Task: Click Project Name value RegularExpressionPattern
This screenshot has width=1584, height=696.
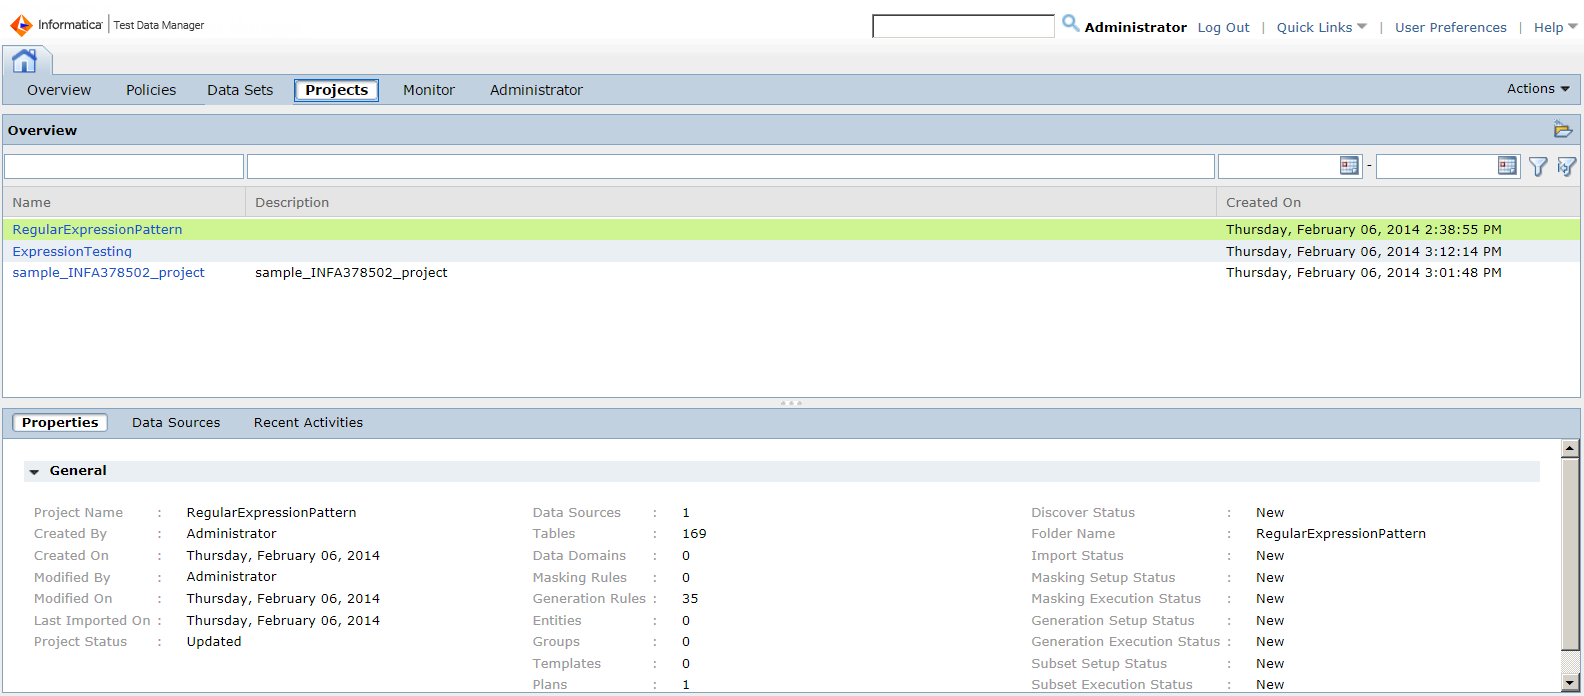Action: (271, 513)
